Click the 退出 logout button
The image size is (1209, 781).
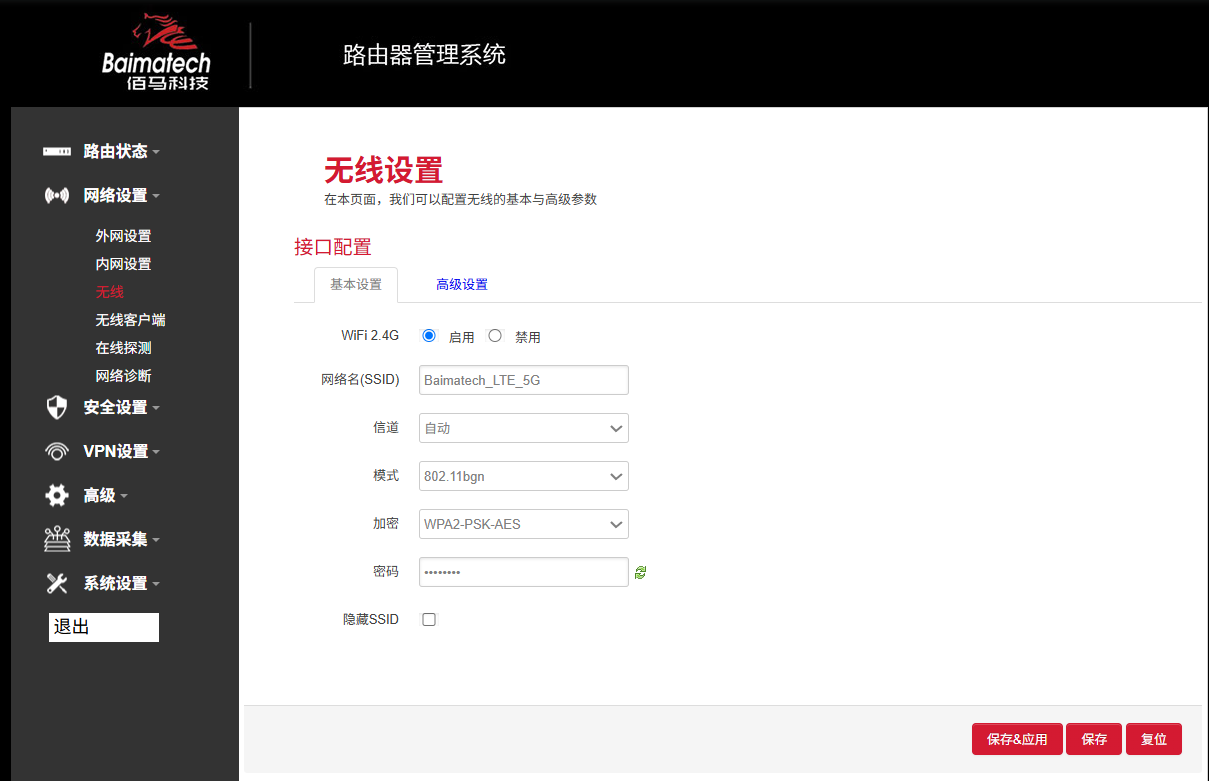tap(103, 627)
